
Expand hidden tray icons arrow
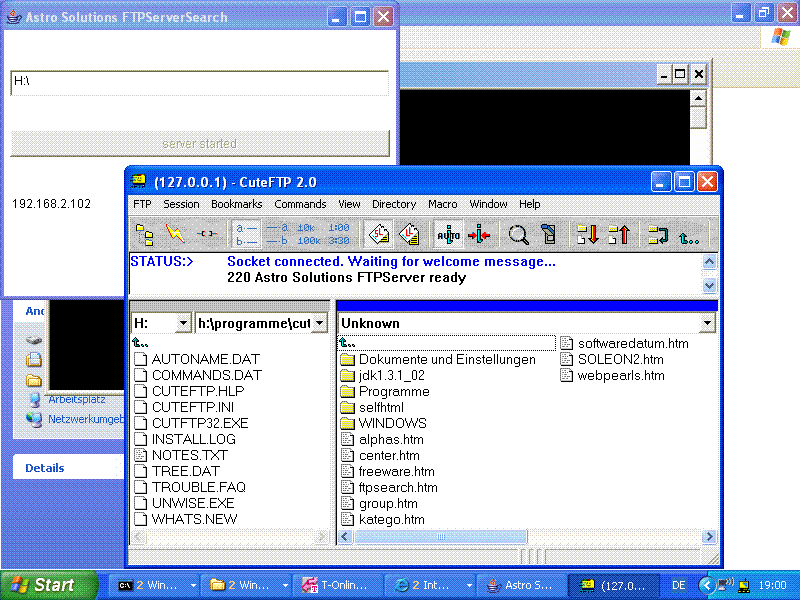pos(707,585)
